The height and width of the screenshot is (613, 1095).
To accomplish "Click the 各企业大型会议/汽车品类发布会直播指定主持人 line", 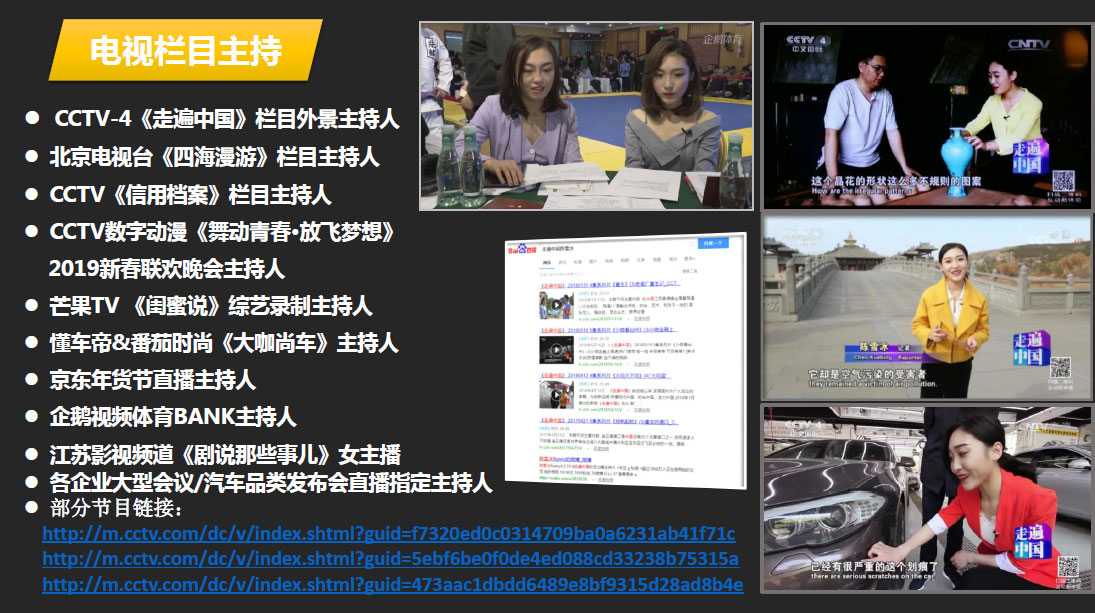I will pyautogui.click(x=271, y=482).
